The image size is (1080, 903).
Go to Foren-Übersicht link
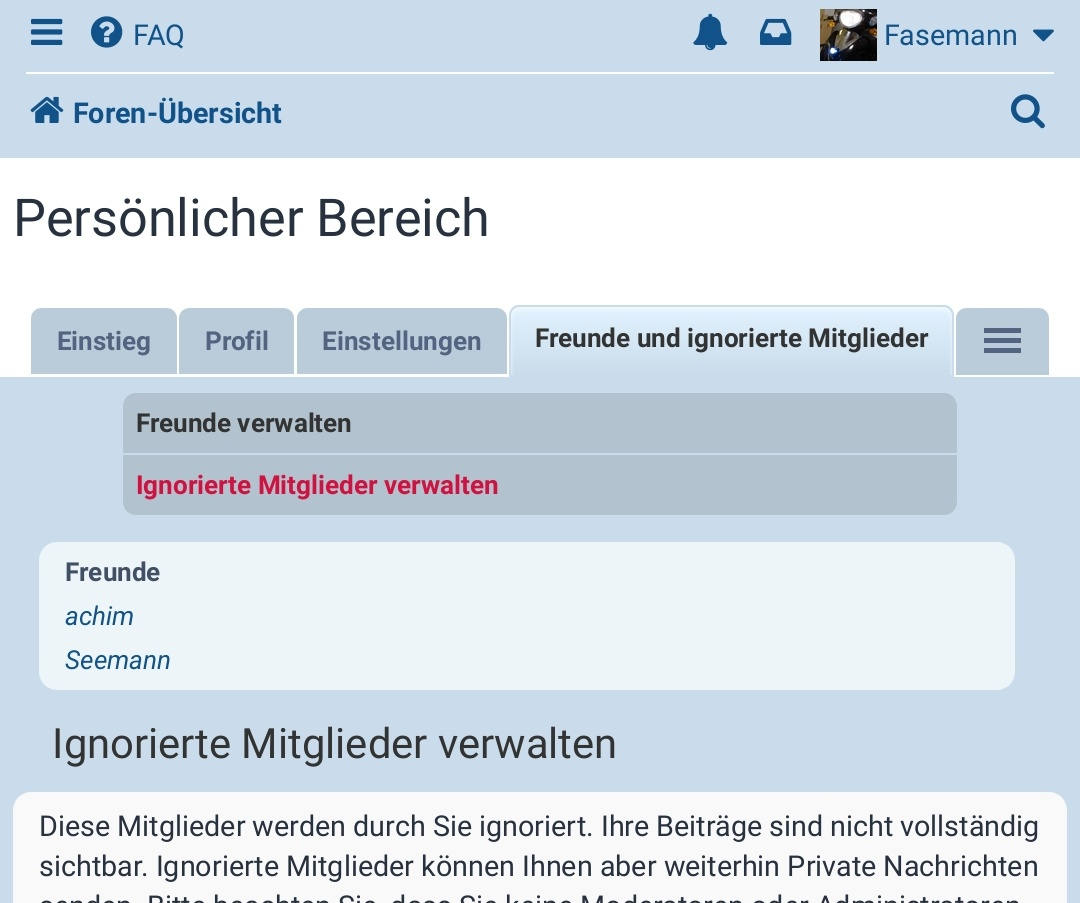click(x=177, y=113)
